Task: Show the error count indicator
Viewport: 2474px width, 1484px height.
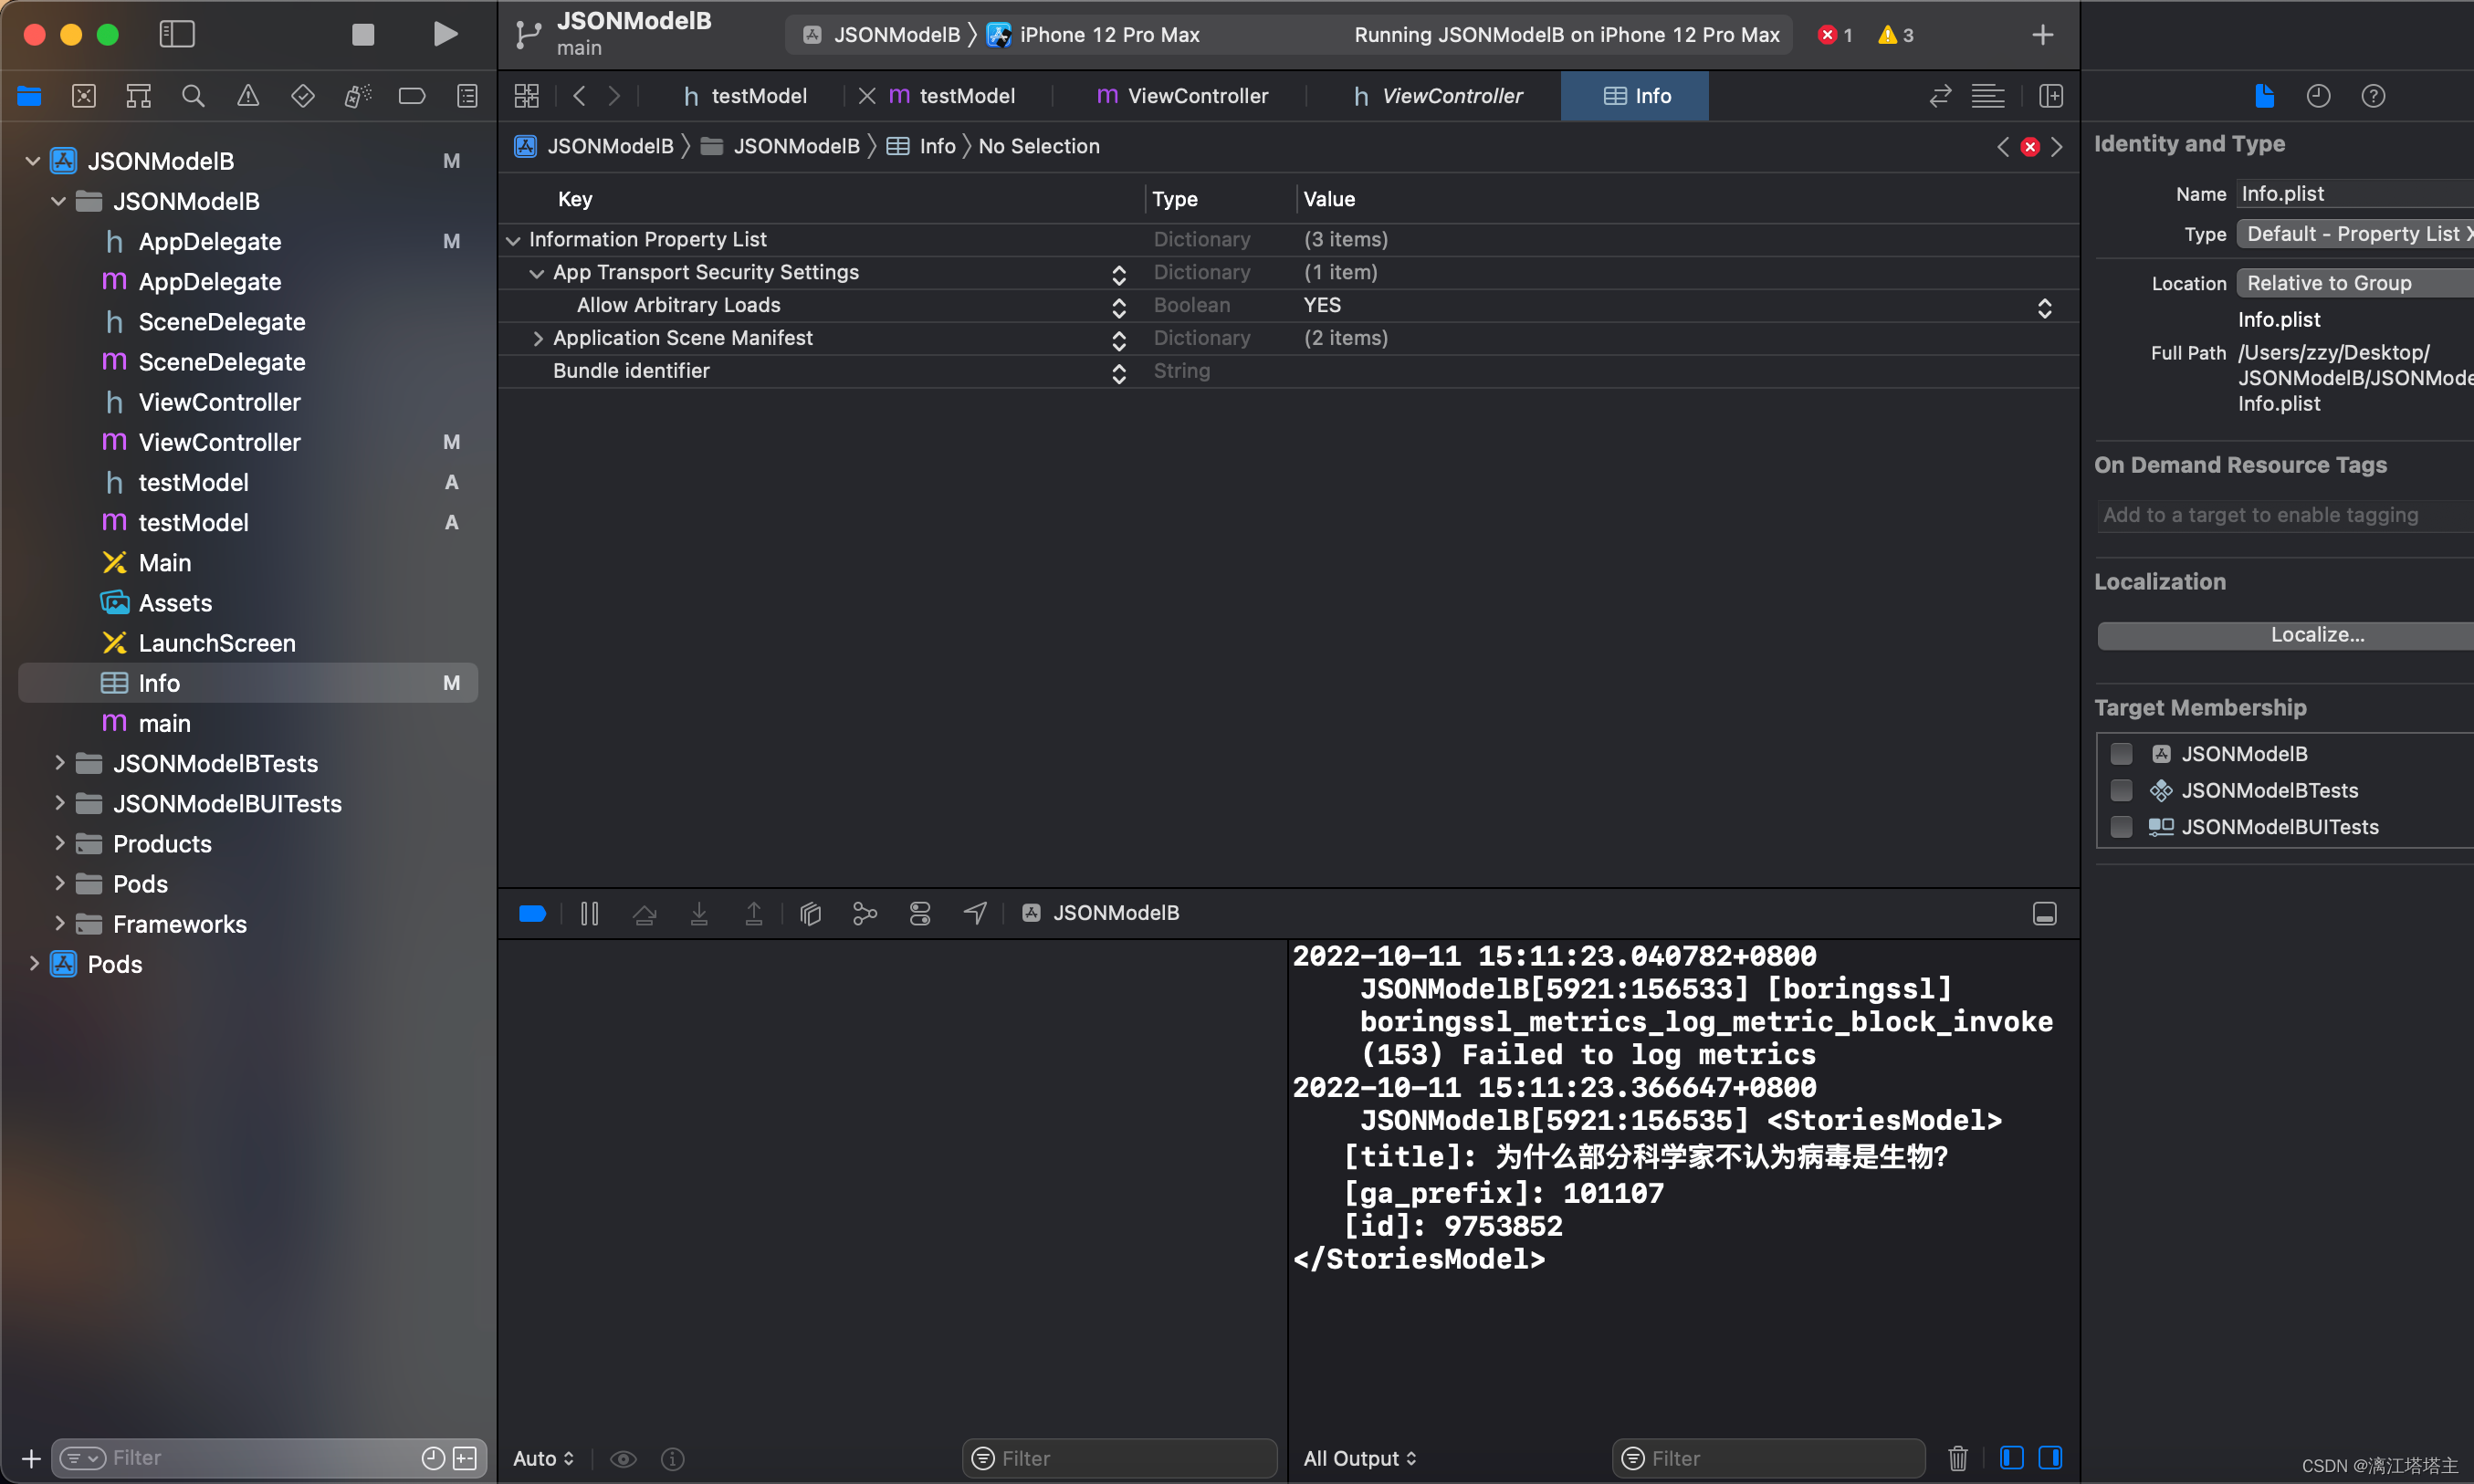Action: (x=1836, y=35)
